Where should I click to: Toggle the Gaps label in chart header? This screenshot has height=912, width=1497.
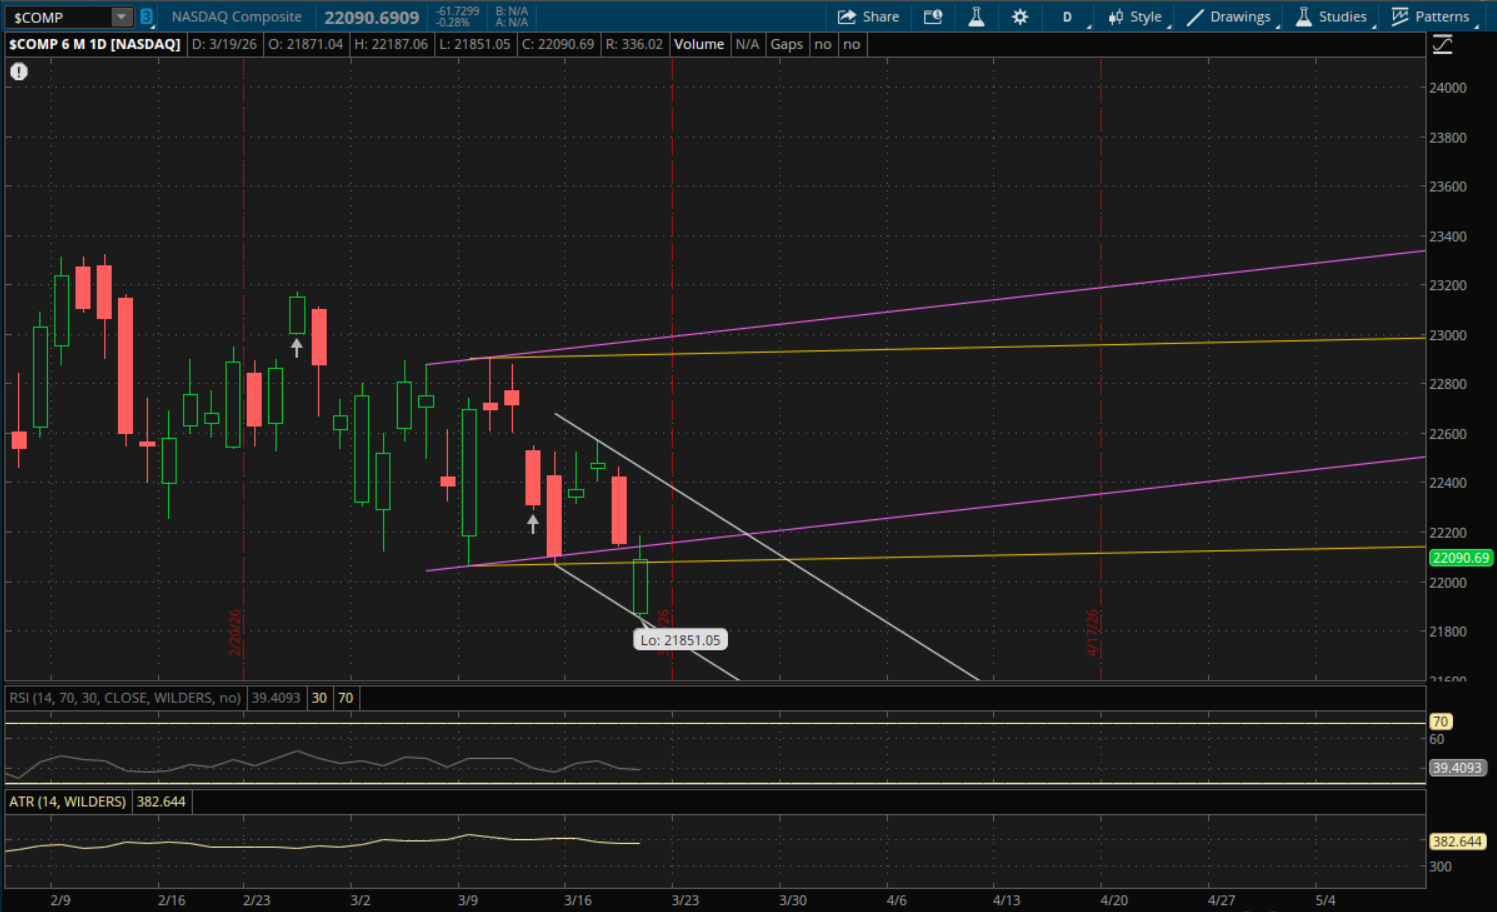786,44
